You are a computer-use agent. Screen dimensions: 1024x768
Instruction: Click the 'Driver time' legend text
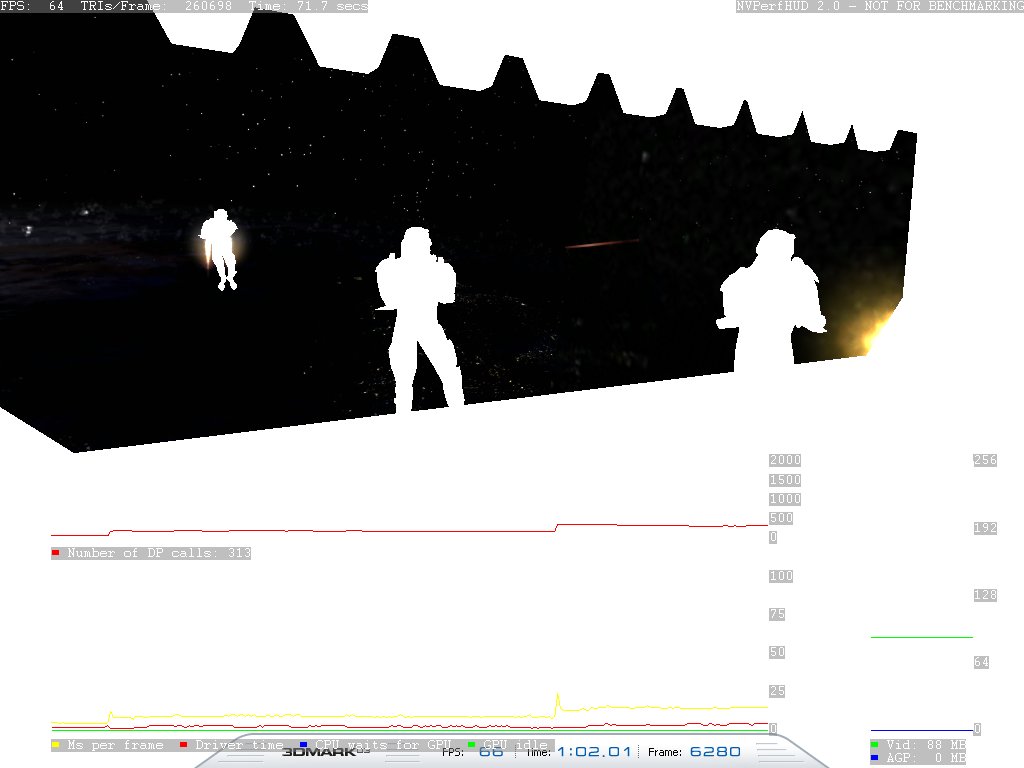(239, 745)
